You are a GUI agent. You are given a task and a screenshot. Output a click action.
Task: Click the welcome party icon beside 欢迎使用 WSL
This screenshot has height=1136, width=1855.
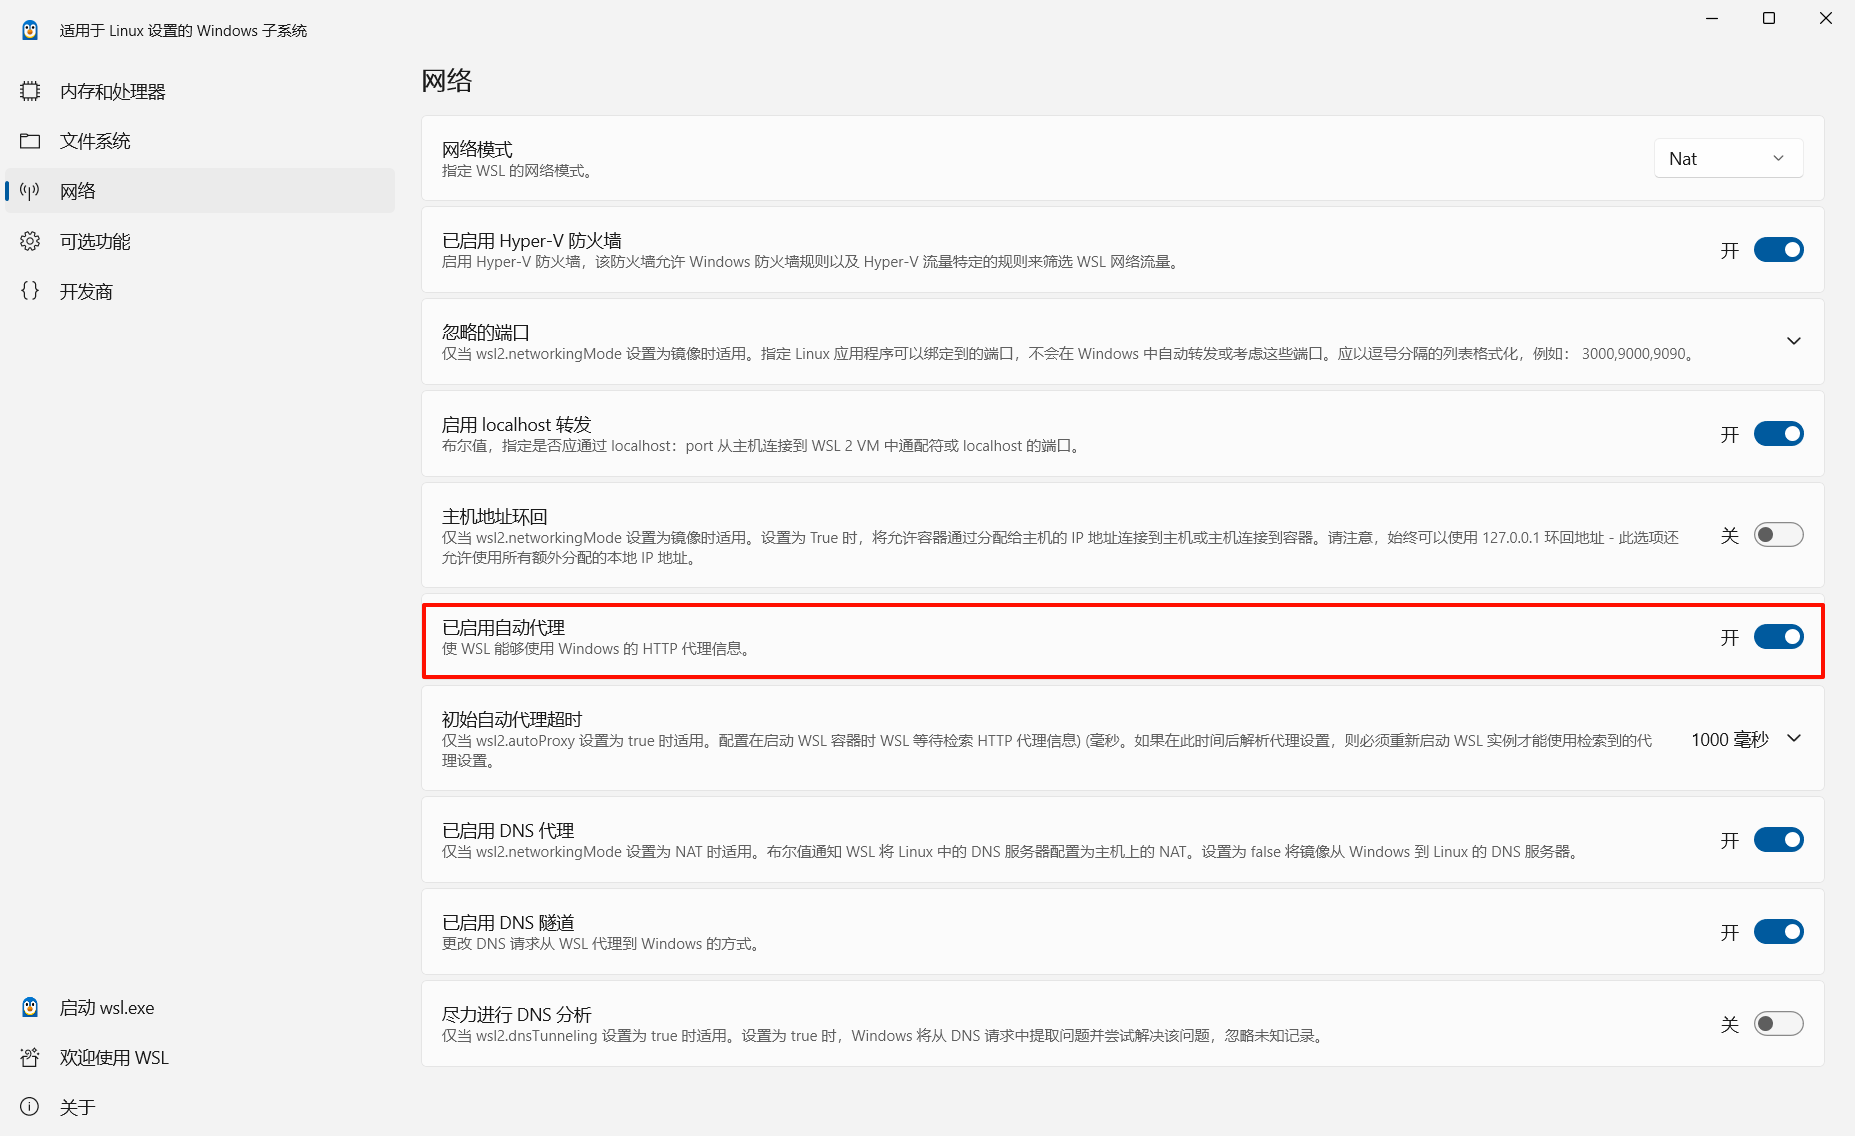pos(30,1057)
